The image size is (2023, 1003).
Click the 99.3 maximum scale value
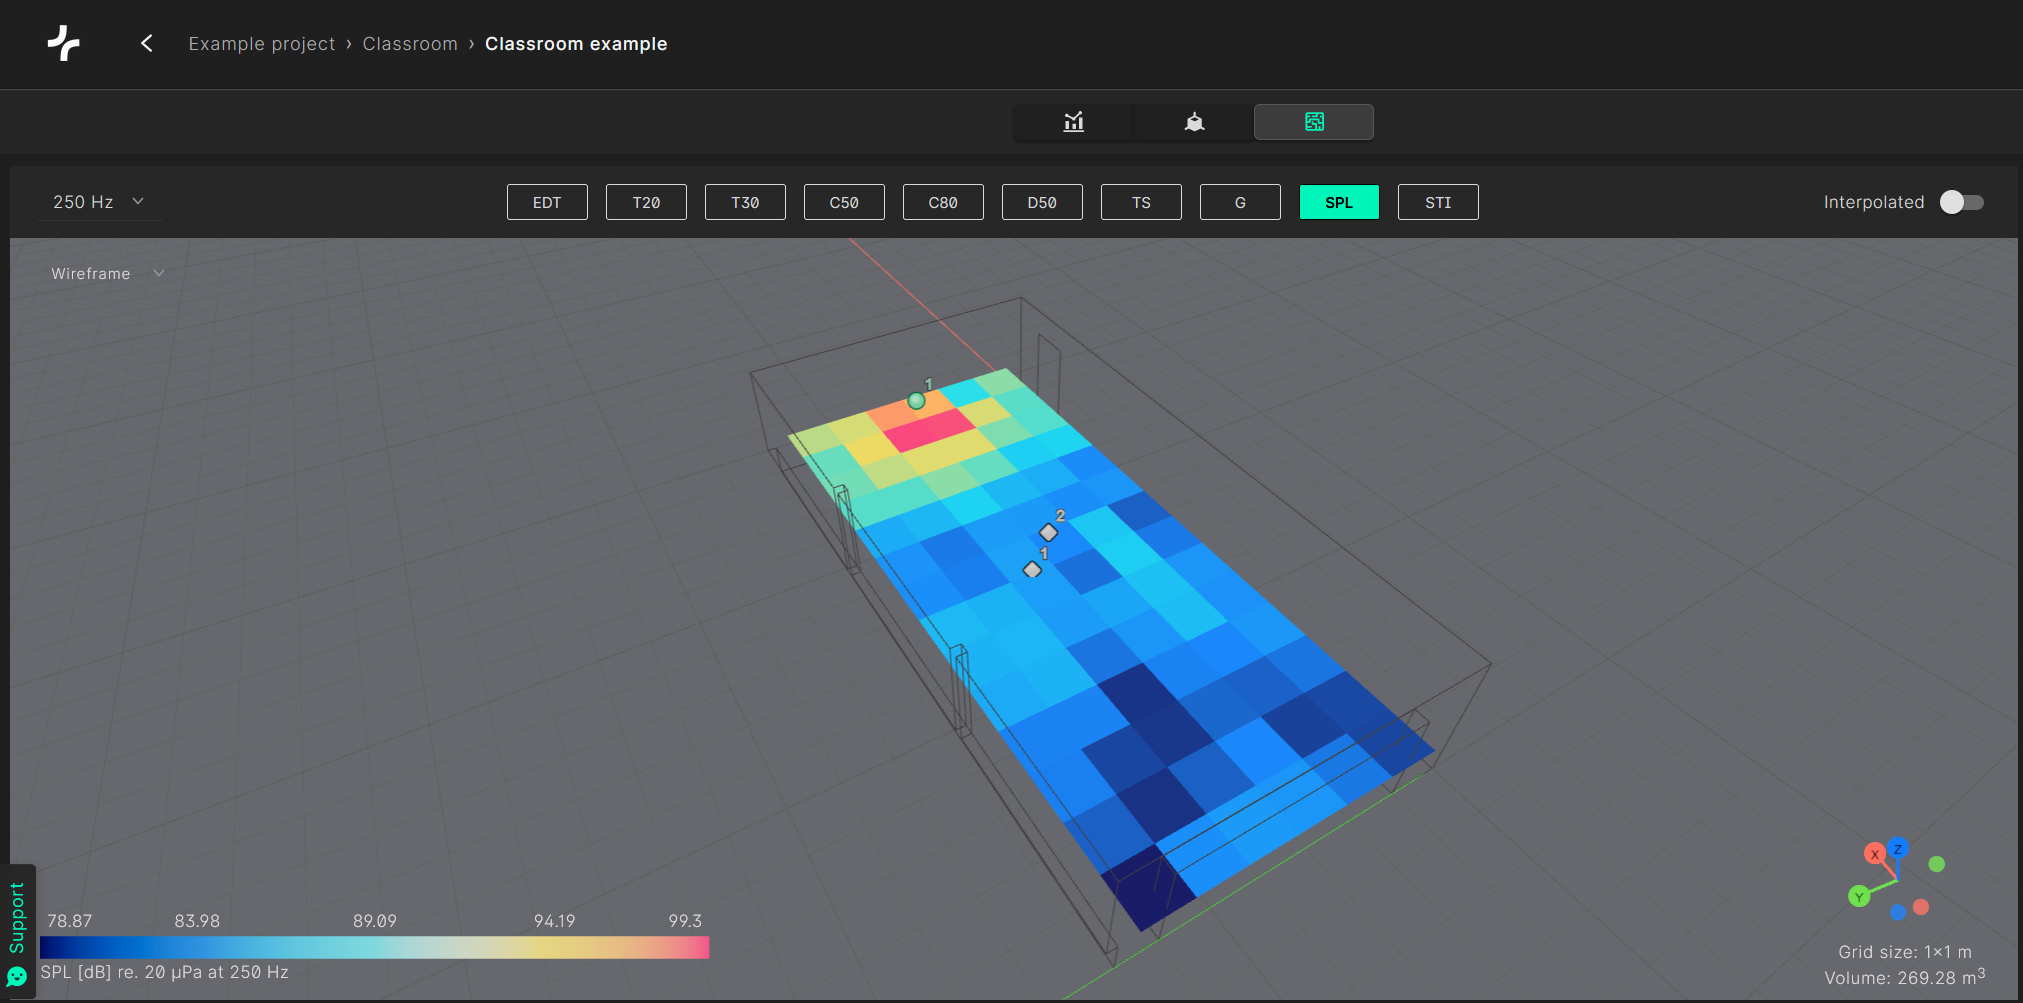pyautogui.click(x=685, y=921)
